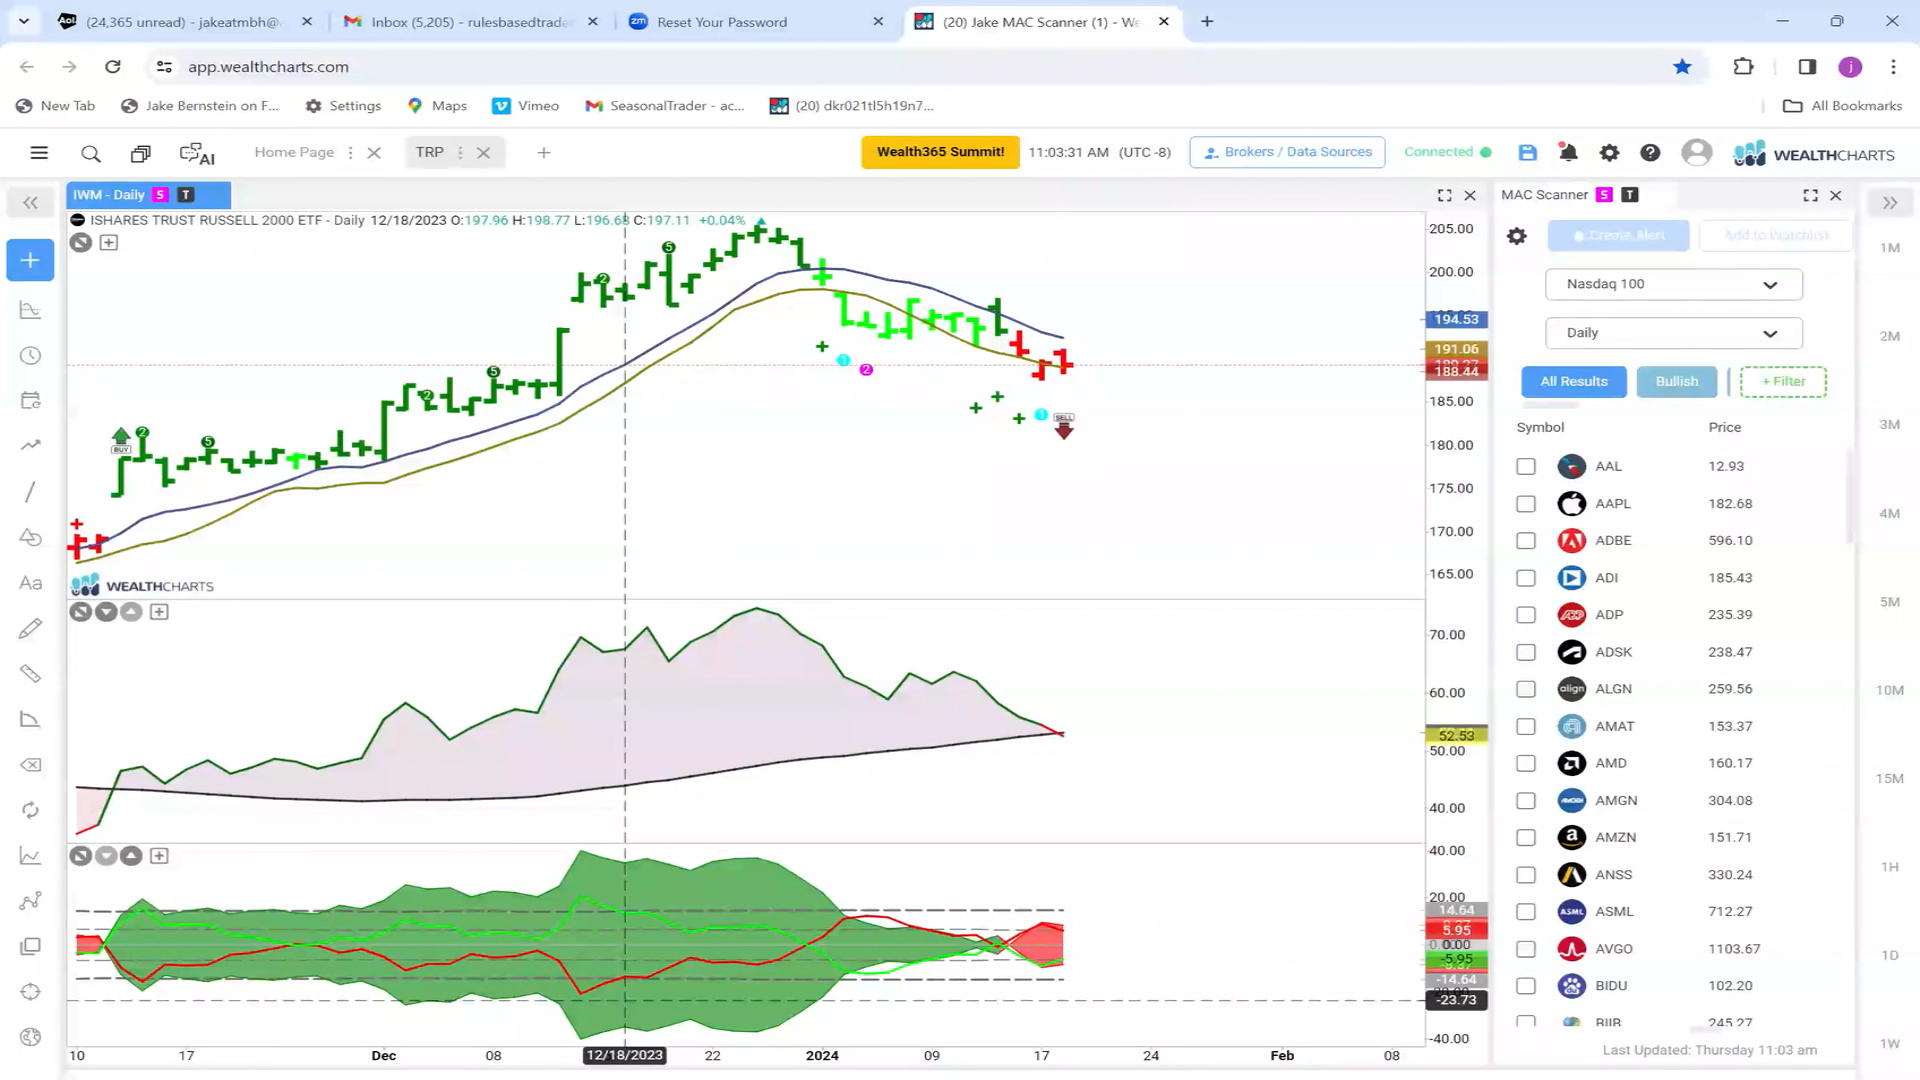Select the IWM - Daily chart tab
The height and width of the screenshot is (1080, 1920).
click(148, 195)
